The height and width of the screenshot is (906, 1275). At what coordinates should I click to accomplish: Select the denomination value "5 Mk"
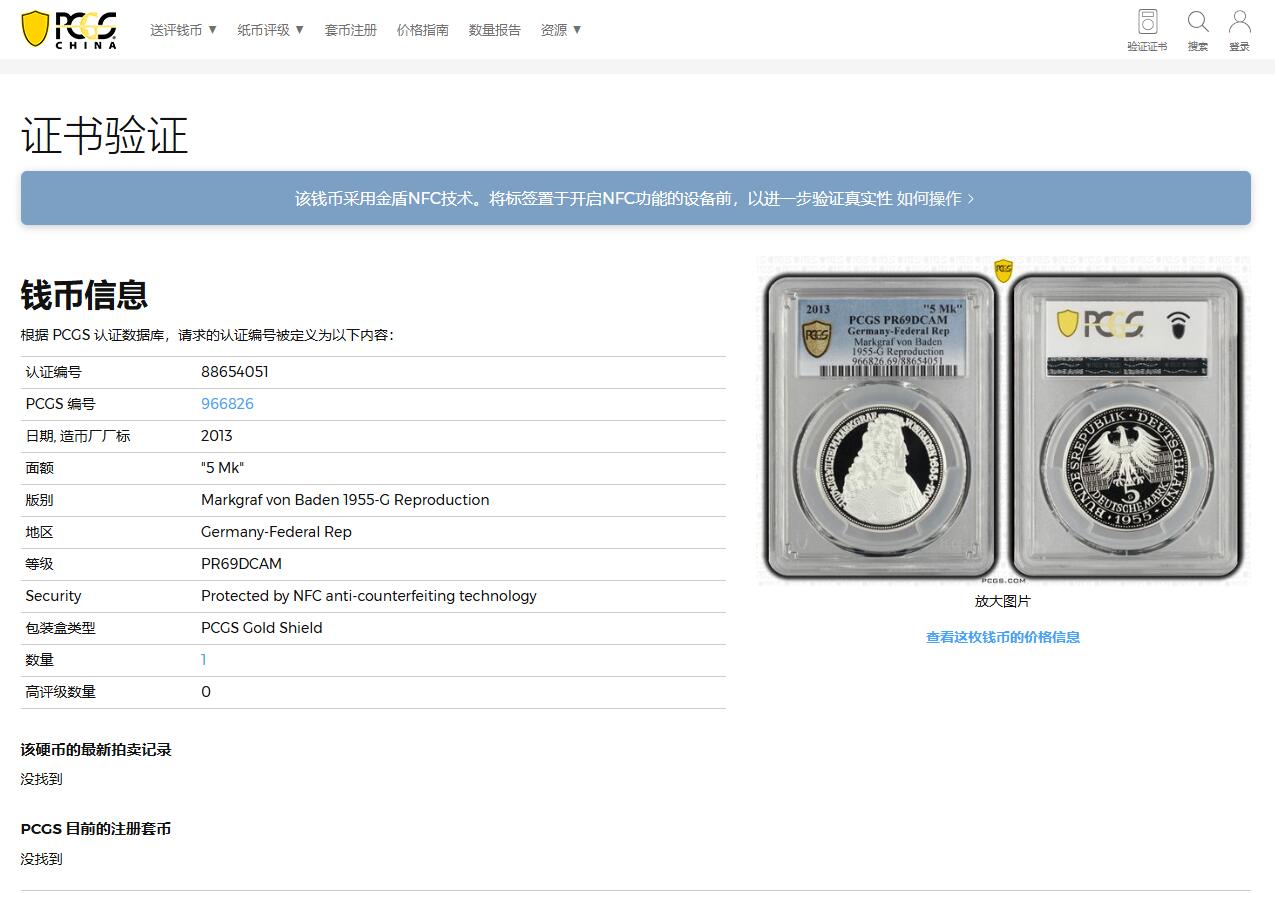tap(222, 468)
